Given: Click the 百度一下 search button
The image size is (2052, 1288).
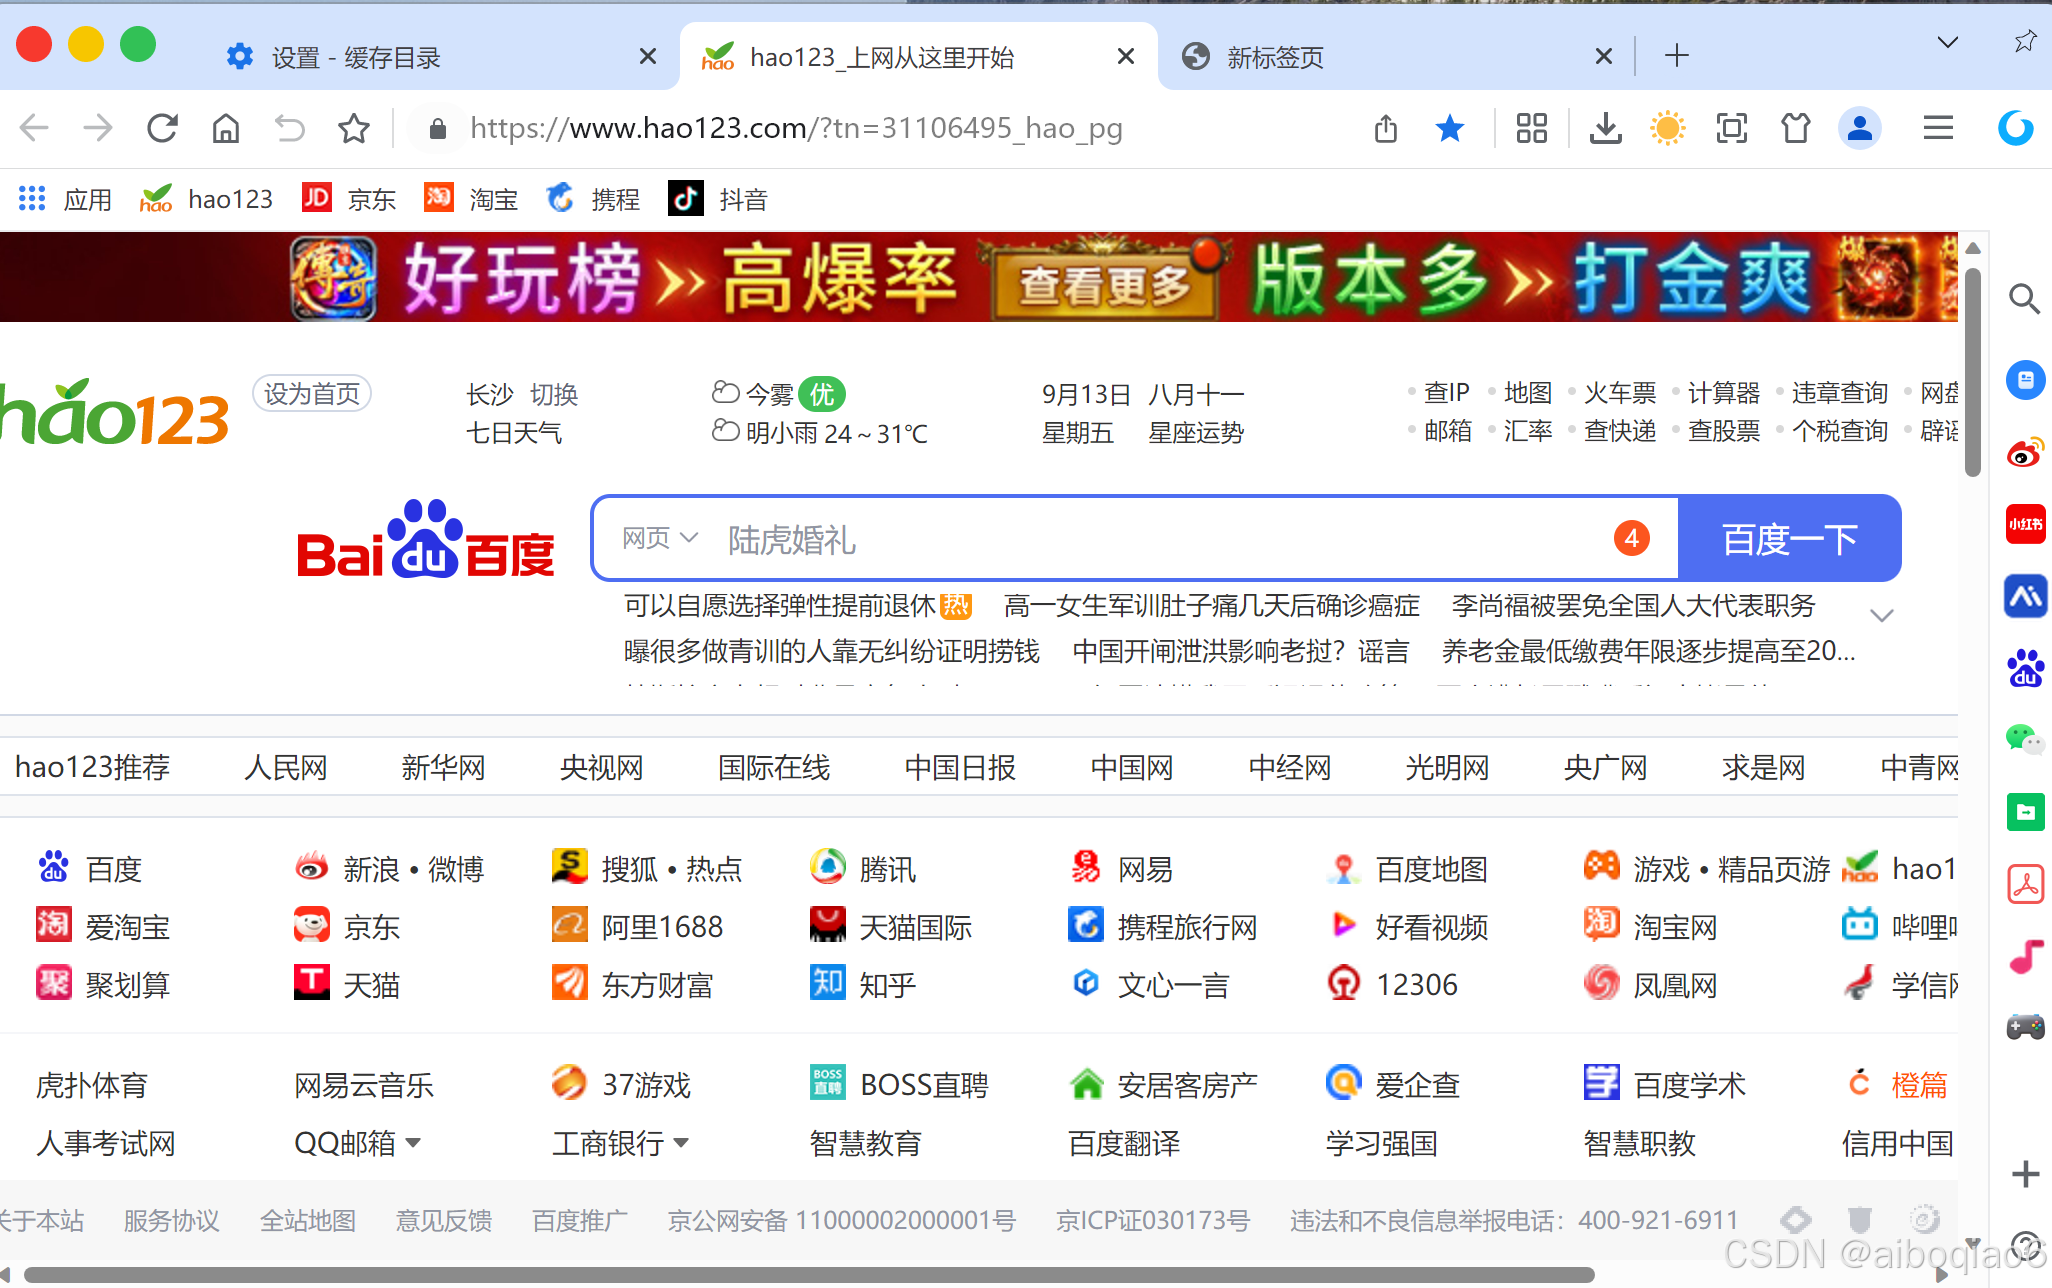Looking at the screenshot, I should pyautogui.click(x=1789, y=538).
